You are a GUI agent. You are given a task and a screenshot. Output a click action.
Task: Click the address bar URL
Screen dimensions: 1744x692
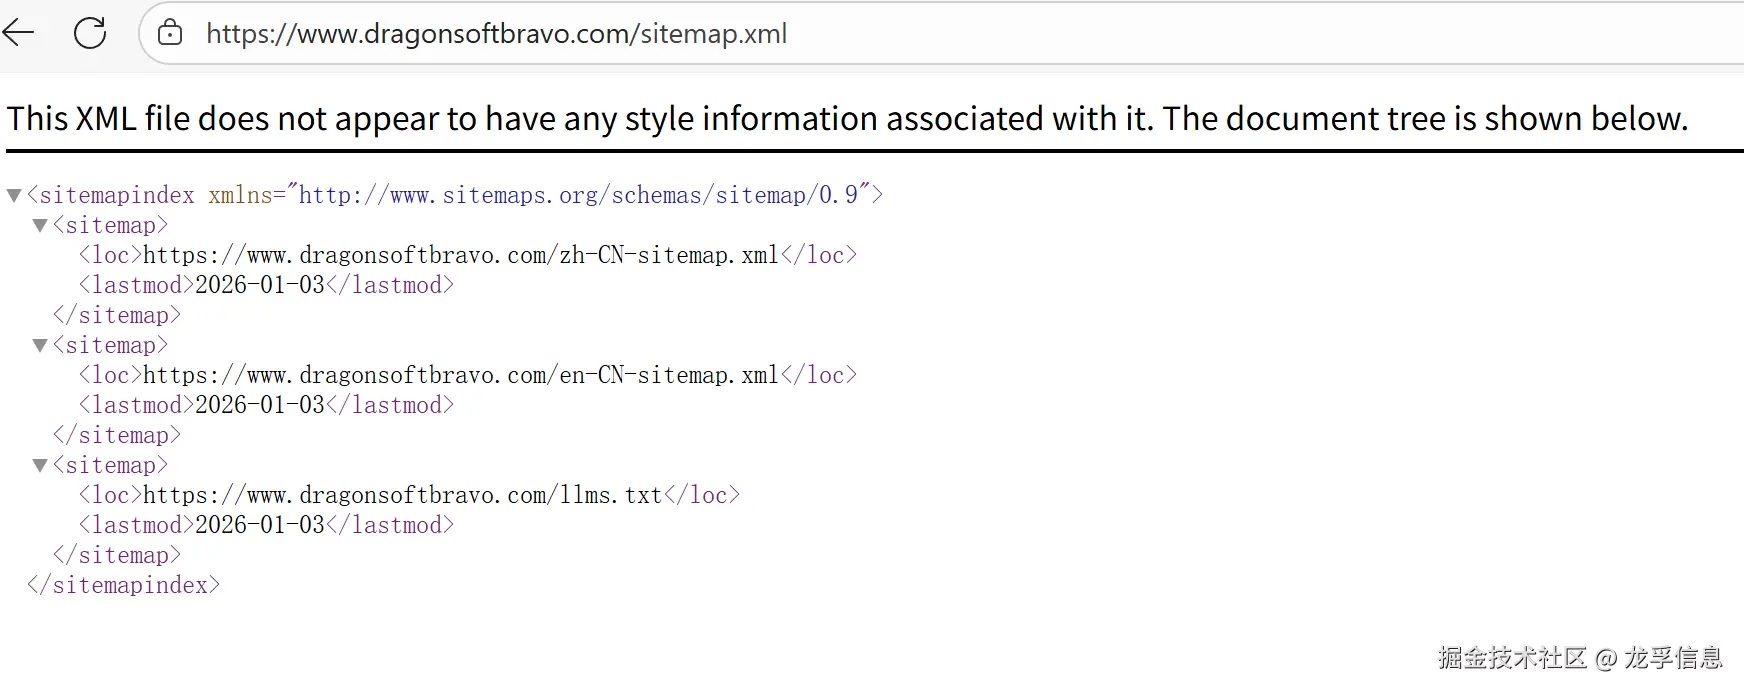click(496, 34)
